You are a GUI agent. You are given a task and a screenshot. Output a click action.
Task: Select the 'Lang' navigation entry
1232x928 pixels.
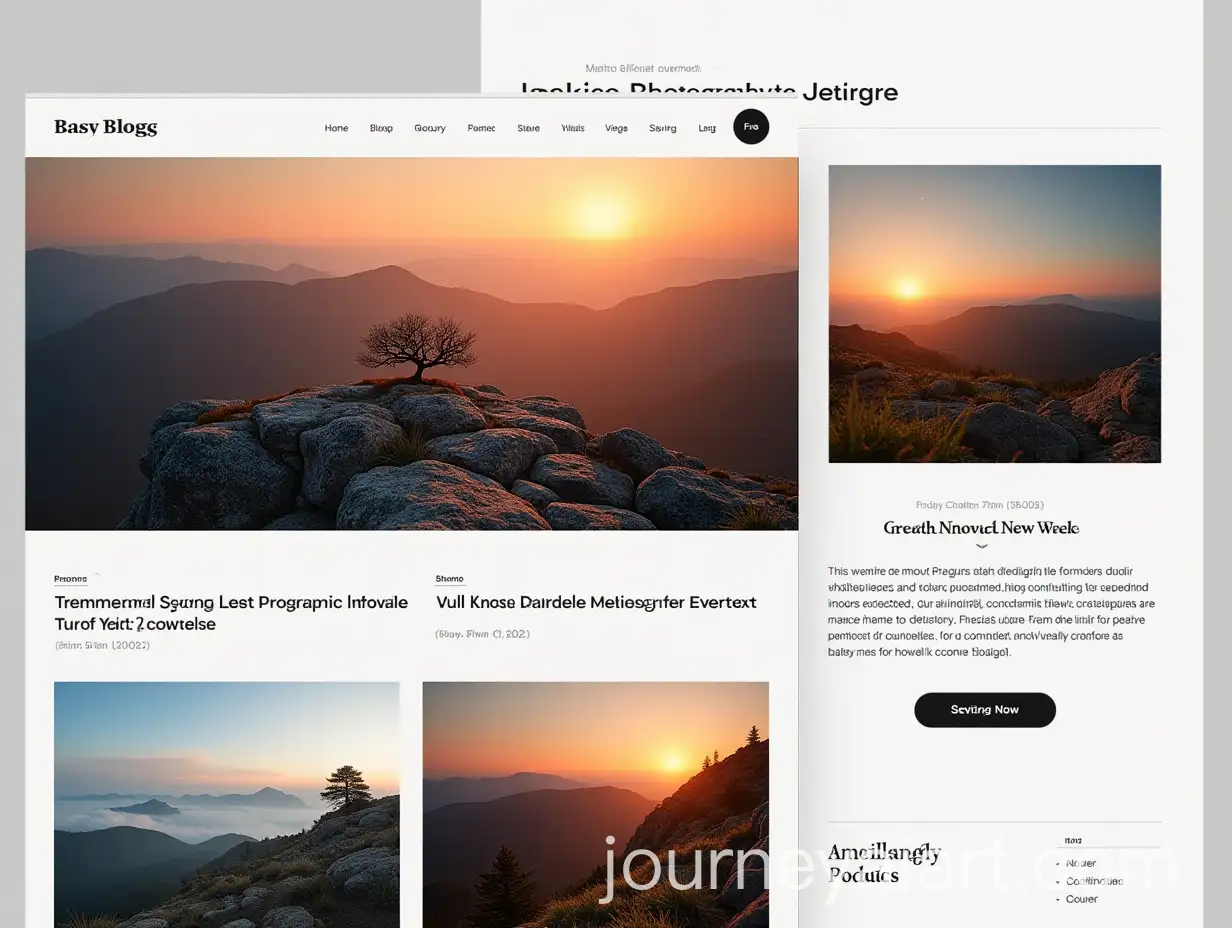(x=707, y=128)
